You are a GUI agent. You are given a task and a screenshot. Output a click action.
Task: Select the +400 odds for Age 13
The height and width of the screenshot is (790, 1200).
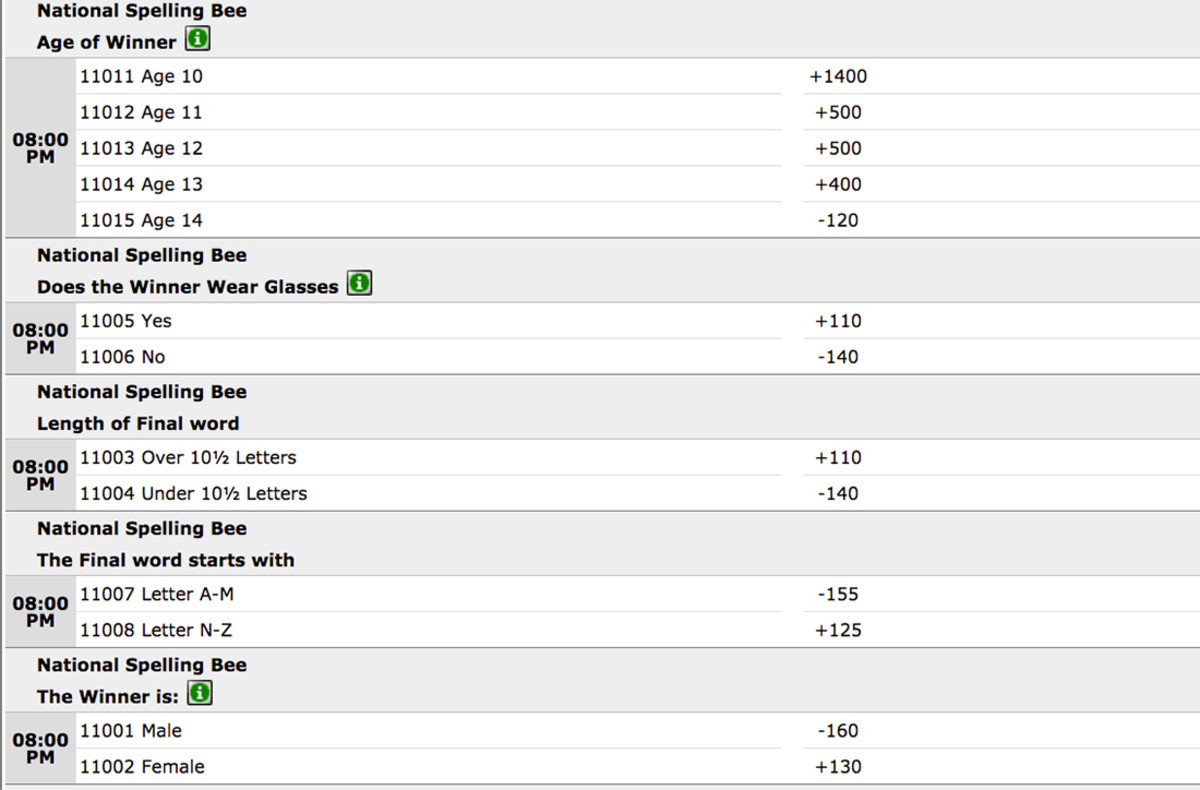(x=838, y=184)
